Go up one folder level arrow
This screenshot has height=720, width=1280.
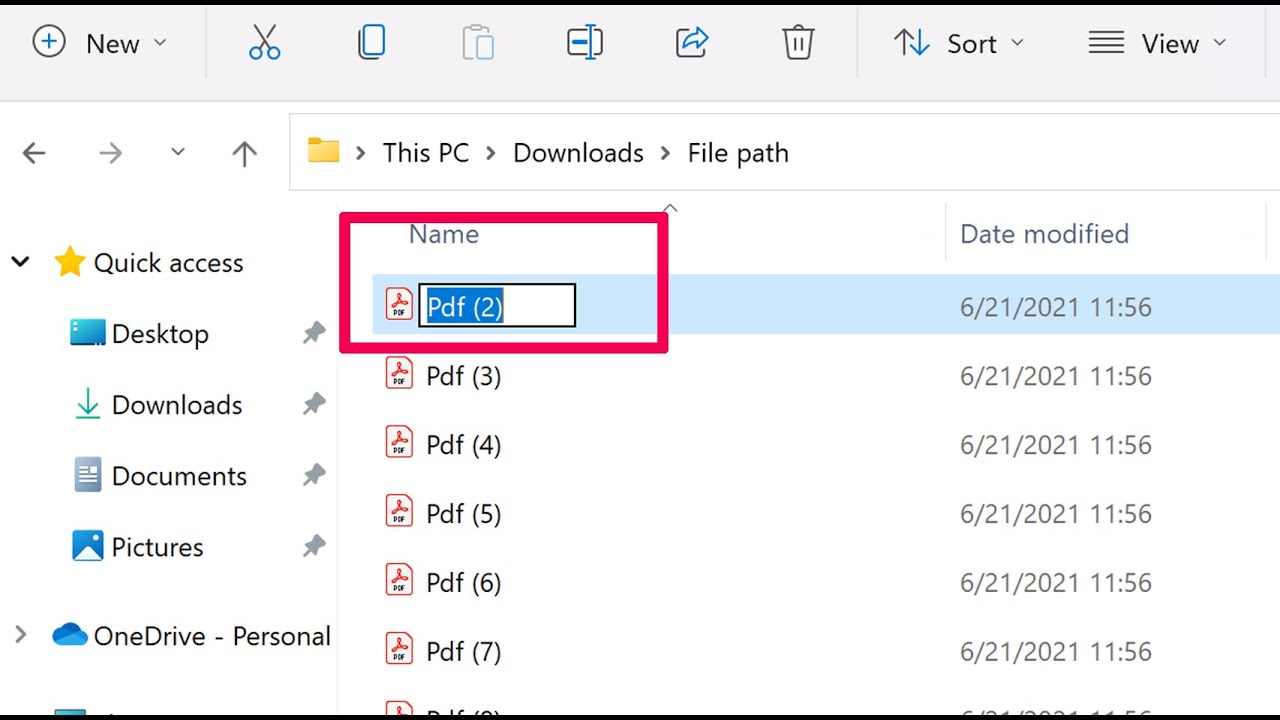[x=244, y=153]
